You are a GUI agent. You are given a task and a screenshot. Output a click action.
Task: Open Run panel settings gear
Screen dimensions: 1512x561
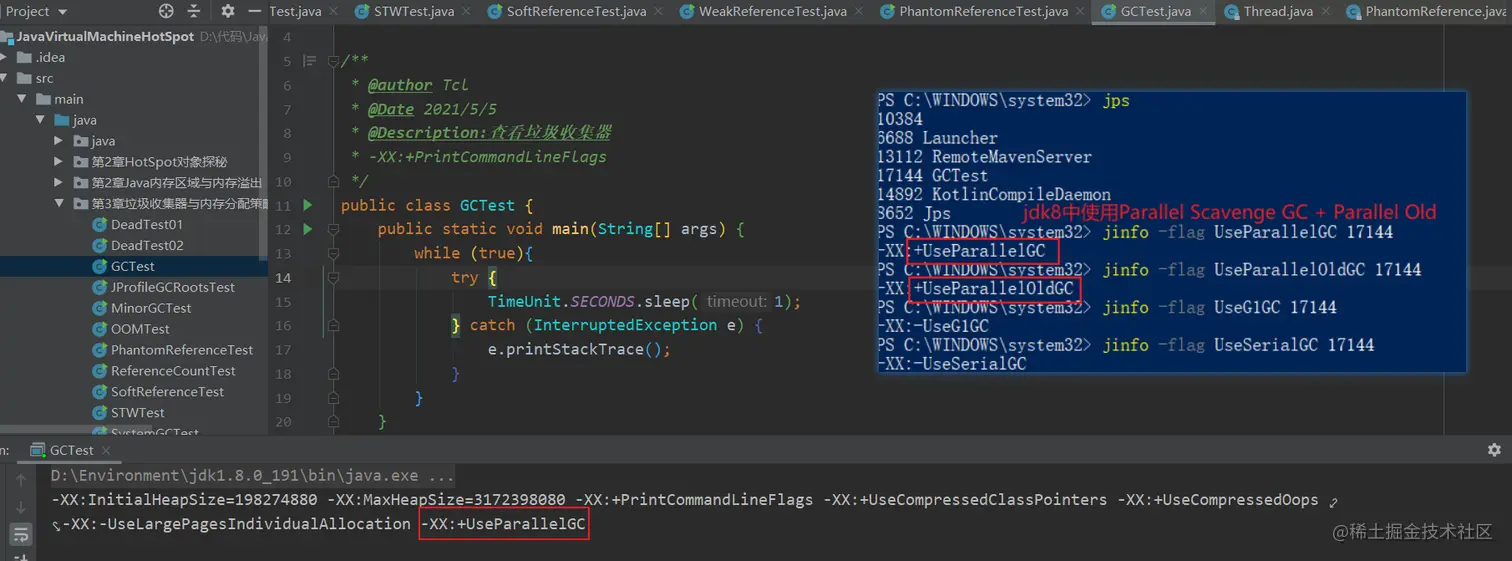click(1494, 450)
